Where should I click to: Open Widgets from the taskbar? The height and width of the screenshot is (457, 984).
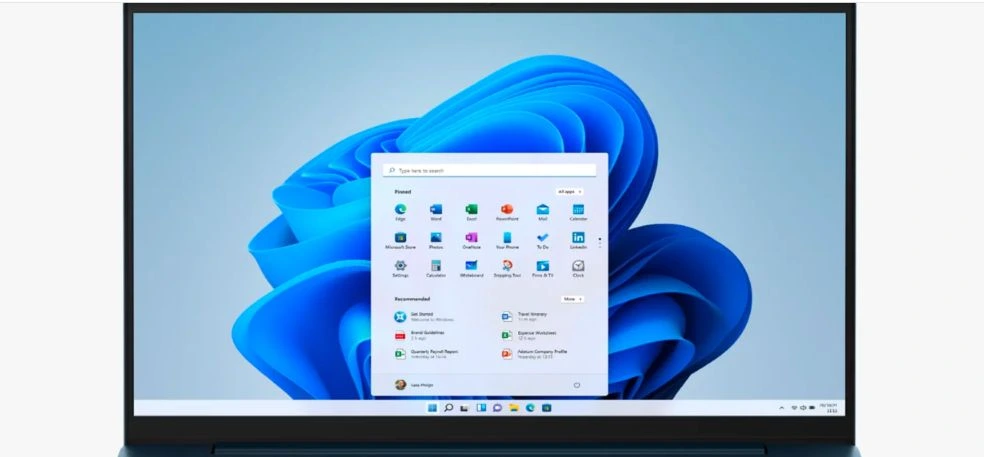pyautogui.click(x=481, y=408)
